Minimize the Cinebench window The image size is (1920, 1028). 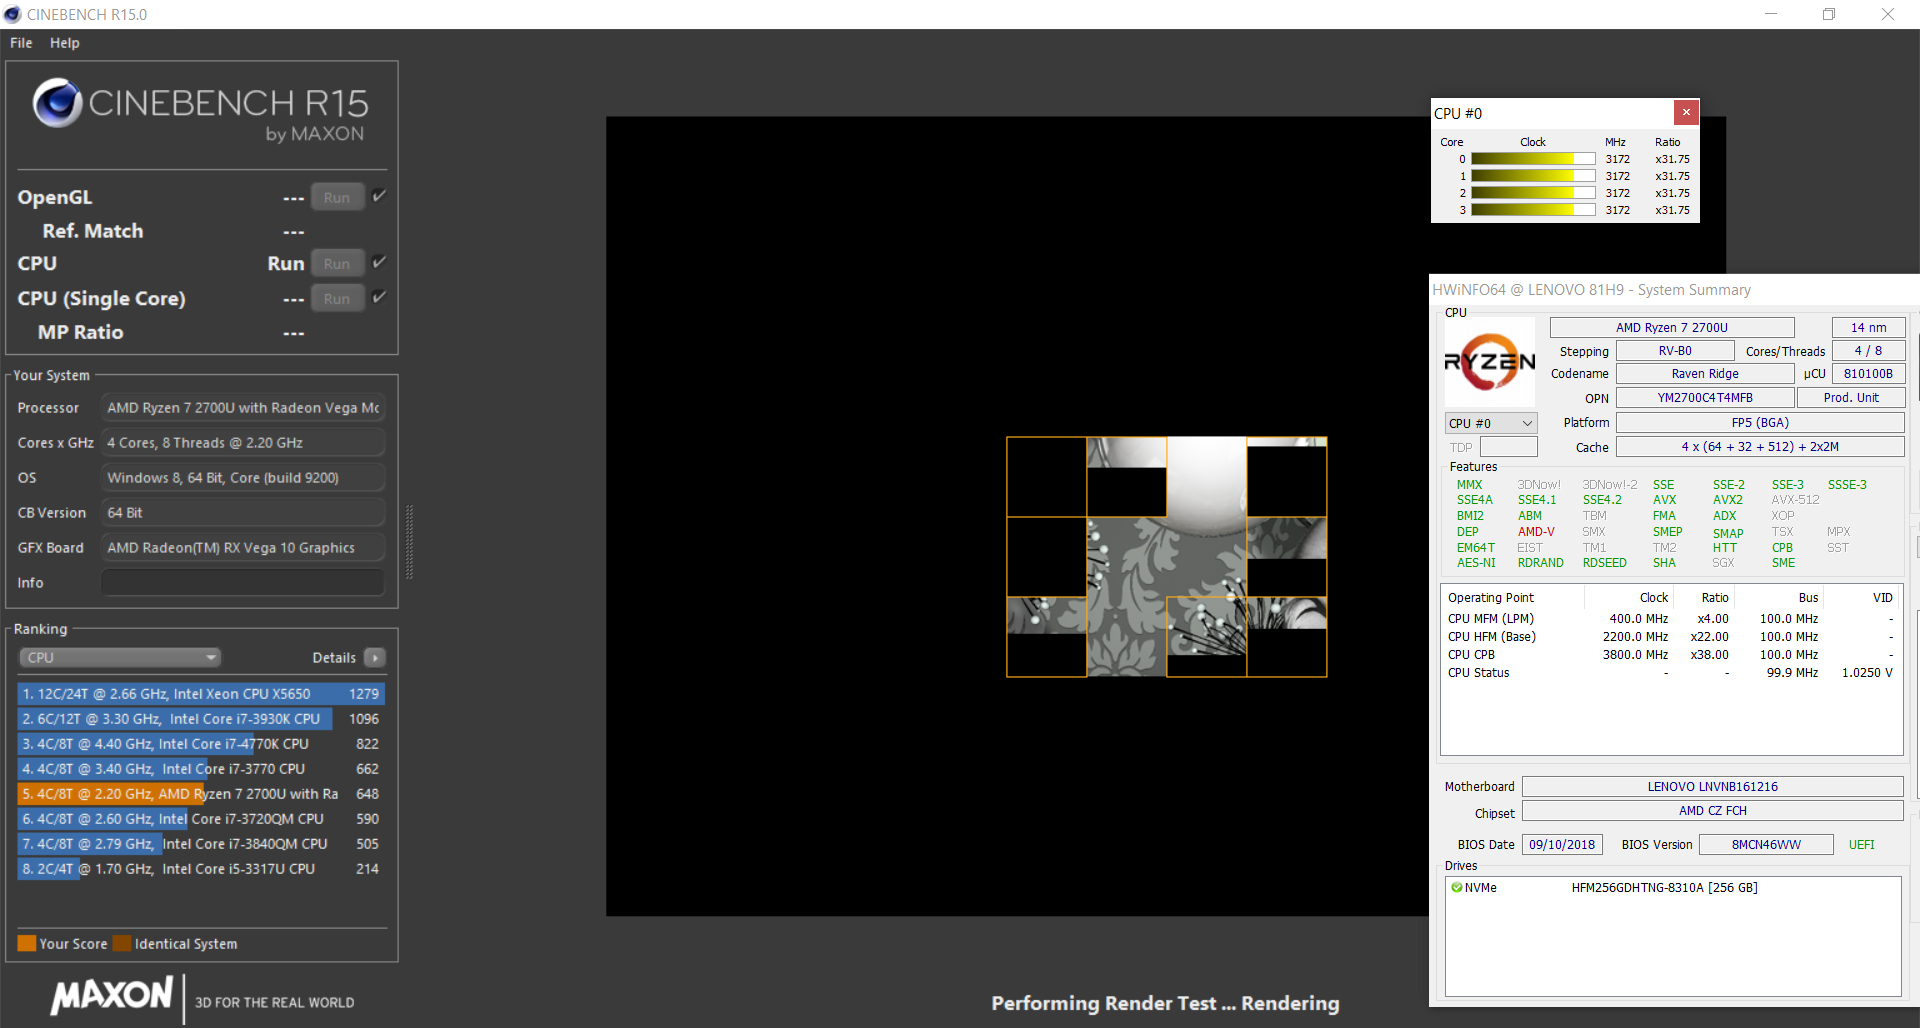click(1770, 14)
